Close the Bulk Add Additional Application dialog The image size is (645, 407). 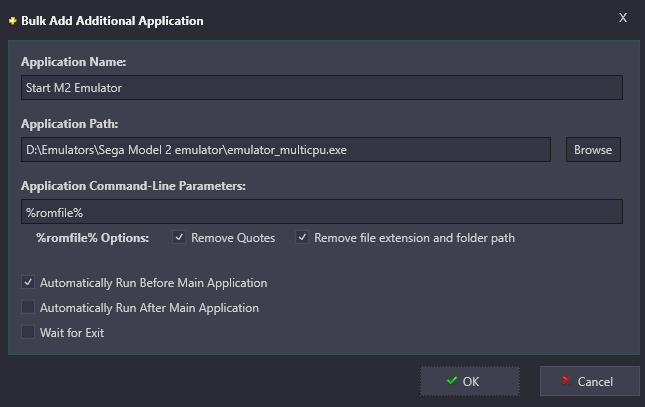pos(623,18)
